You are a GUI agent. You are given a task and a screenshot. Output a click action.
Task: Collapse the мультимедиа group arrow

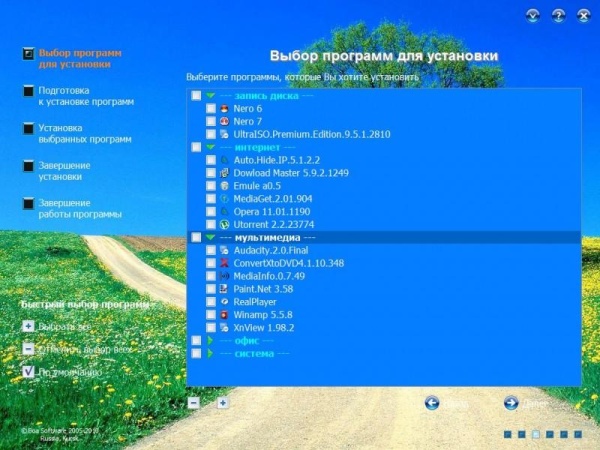(x=210, y=237)
